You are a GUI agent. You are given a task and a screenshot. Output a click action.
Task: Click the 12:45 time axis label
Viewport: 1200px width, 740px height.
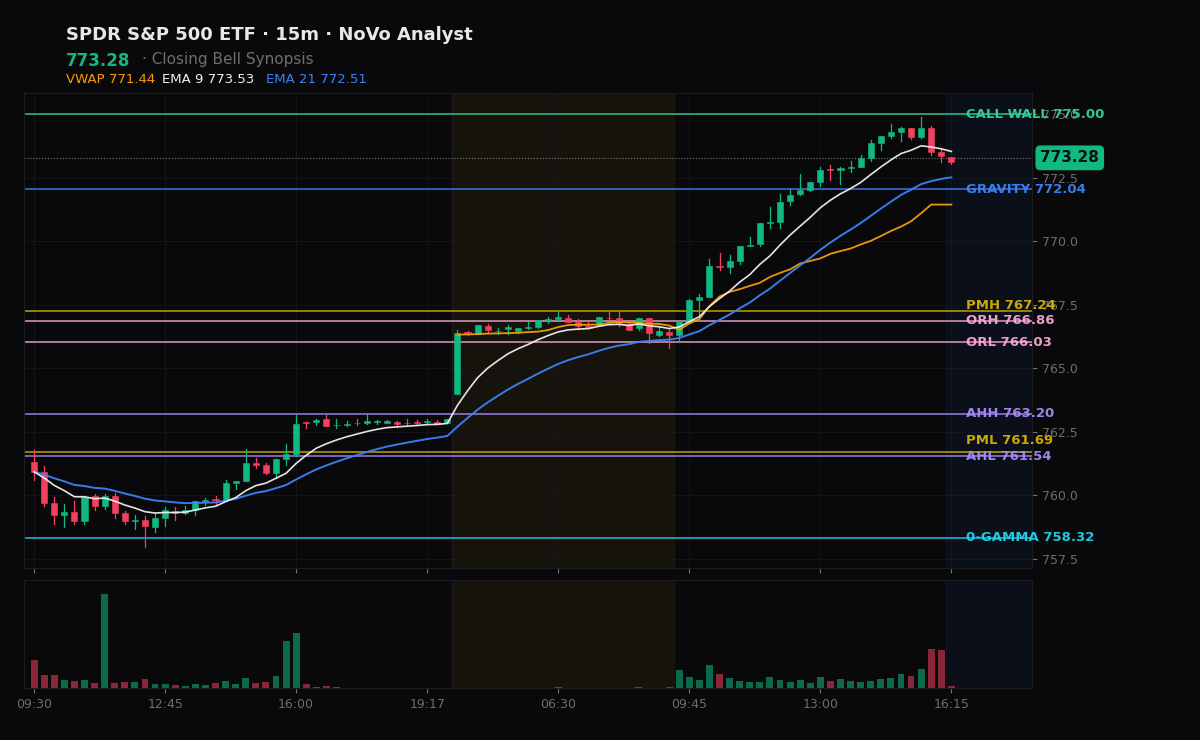click(165, 704)
